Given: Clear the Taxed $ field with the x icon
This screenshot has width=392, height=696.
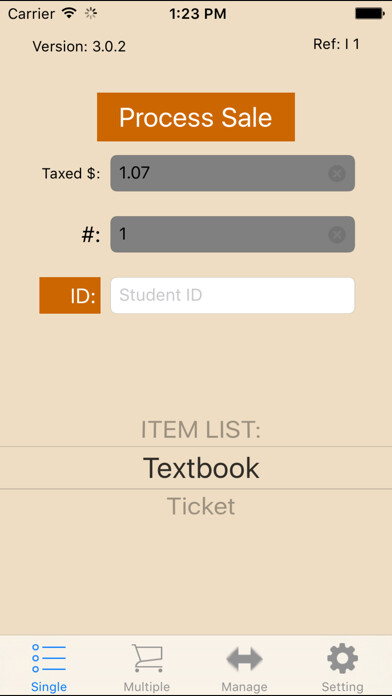Looking at the screenshot, I should click(x=337, y=173).
